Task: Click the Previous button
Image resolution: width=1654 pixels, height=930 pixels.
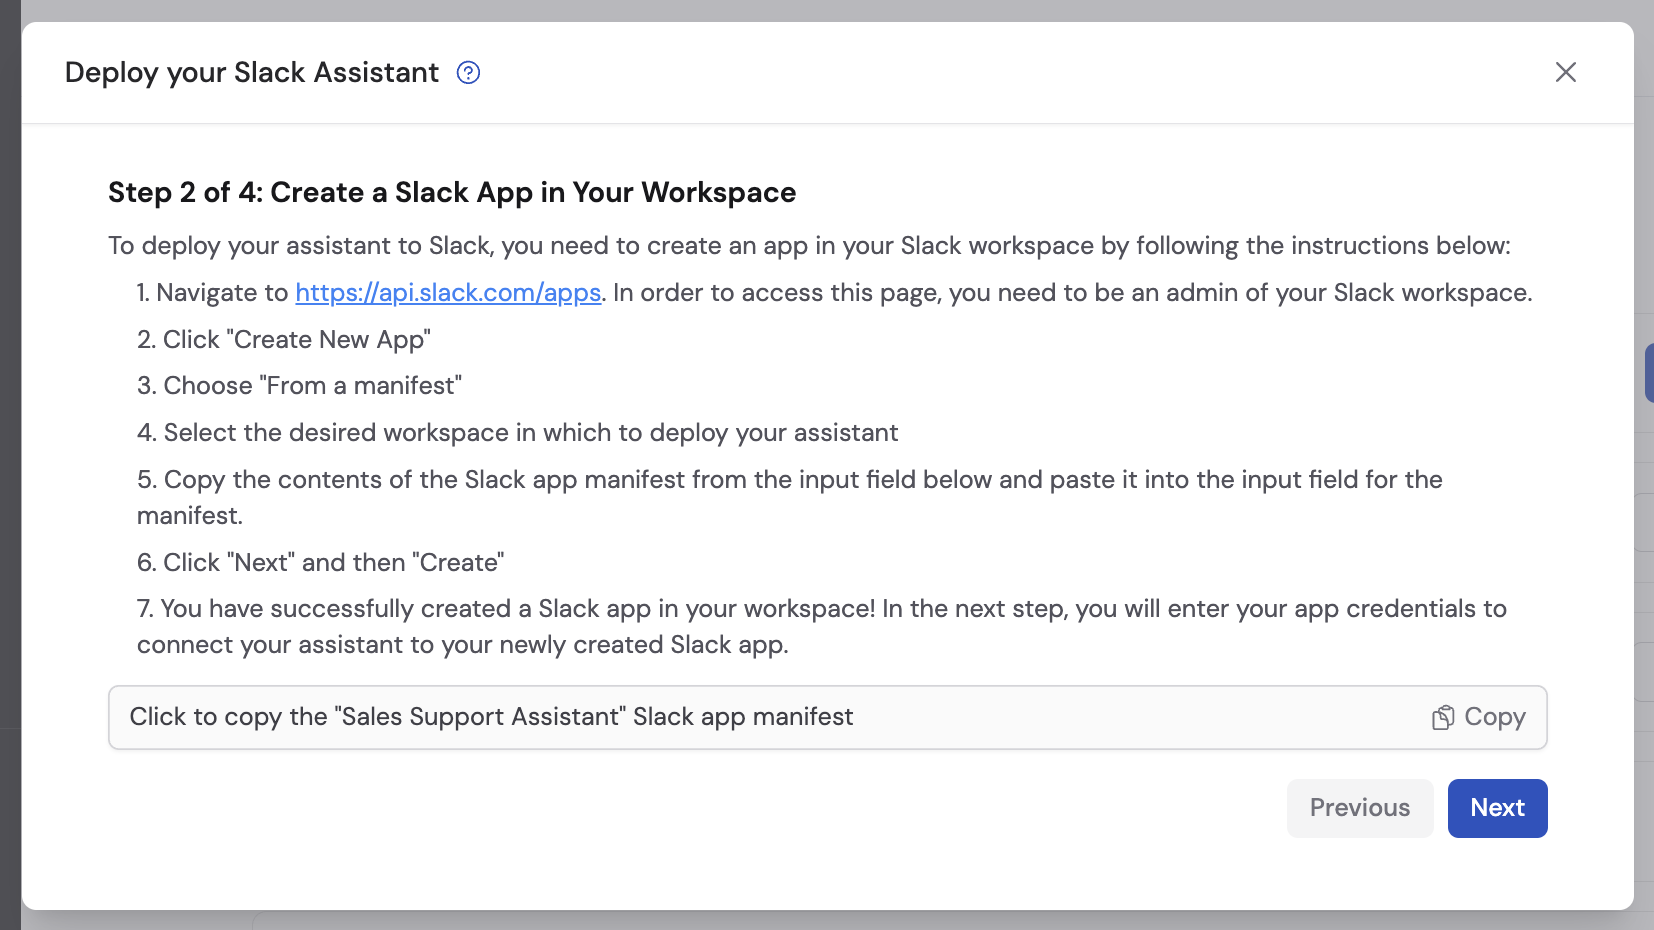Action: click(x=1360, y=808)
